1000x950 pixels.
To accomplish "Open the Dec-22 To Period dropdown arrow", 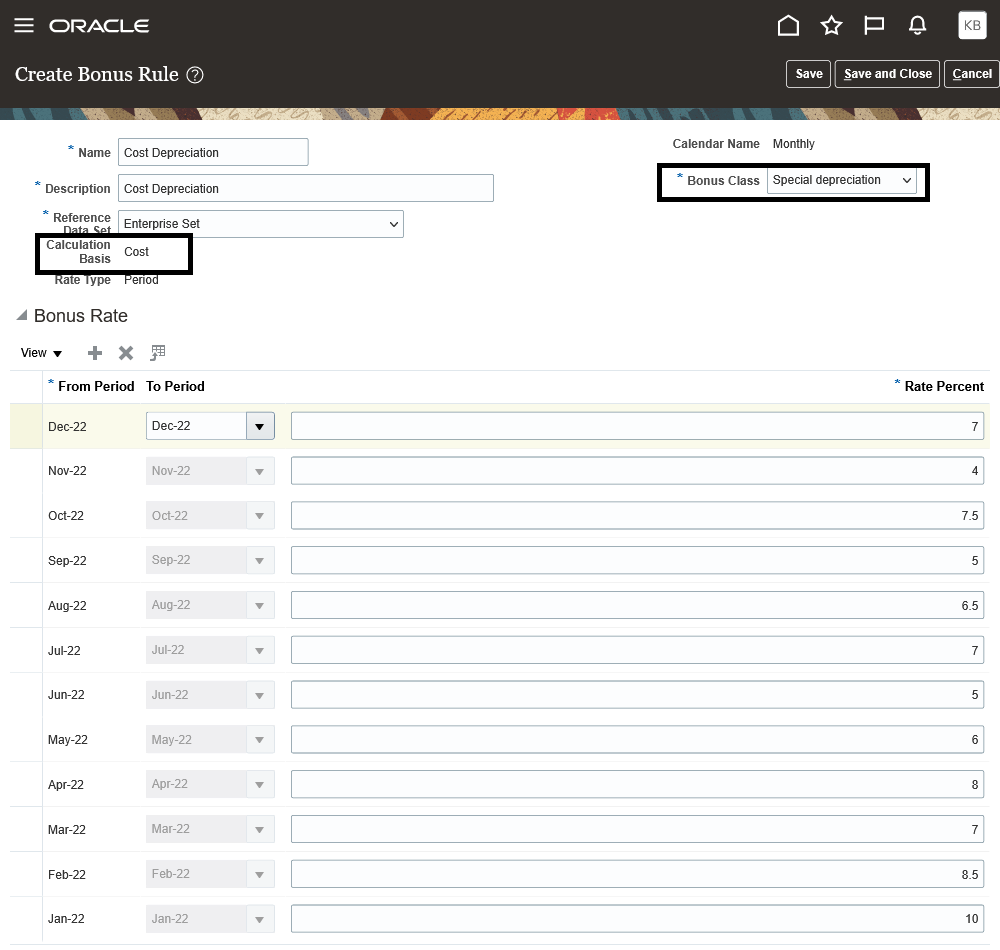I will (x=260, y=427).
